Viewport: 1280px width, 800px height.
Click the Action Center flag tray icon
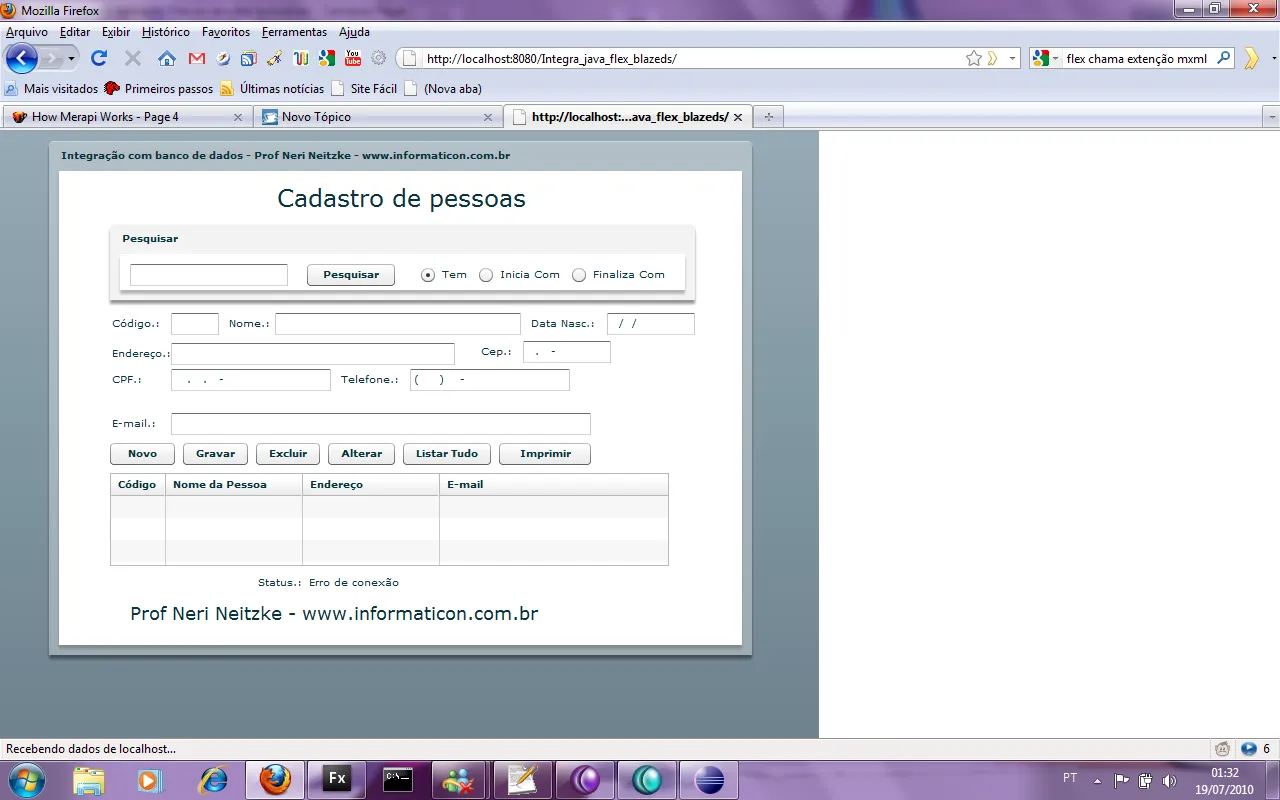[1121, 780]
